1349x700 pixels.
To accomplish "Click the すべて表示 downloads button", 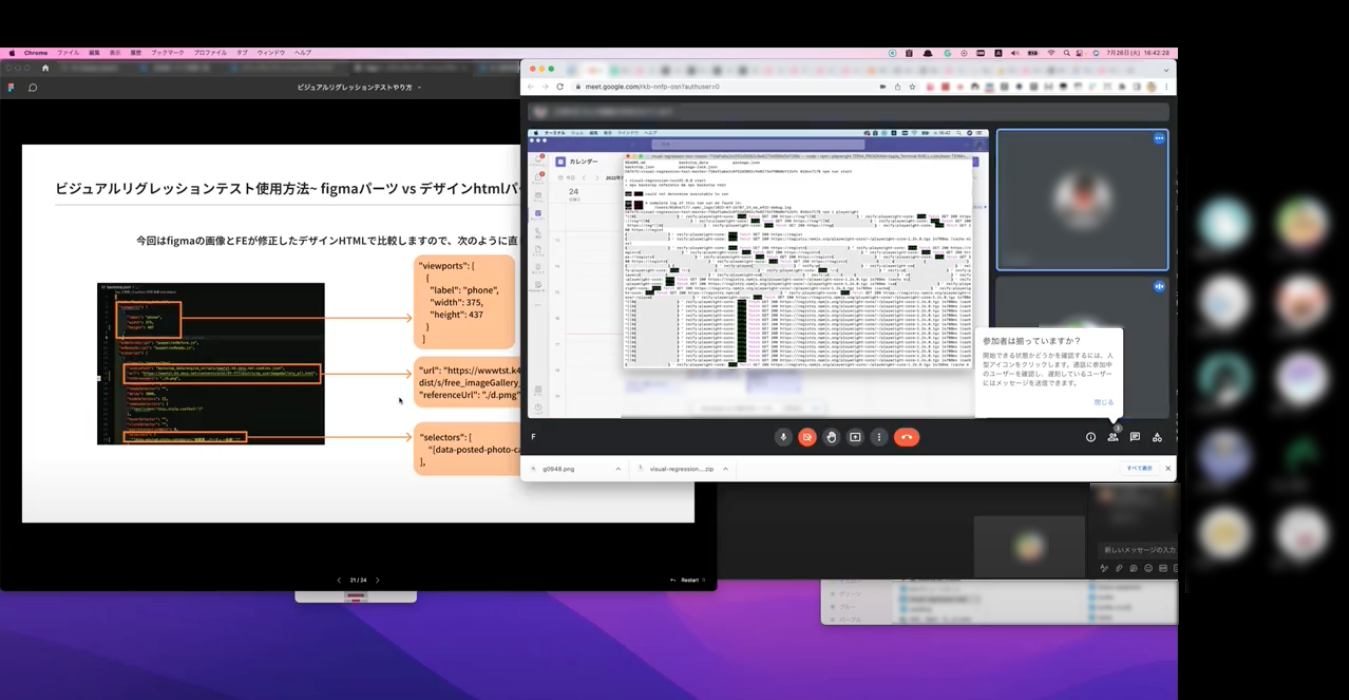I will [1140, 468].
